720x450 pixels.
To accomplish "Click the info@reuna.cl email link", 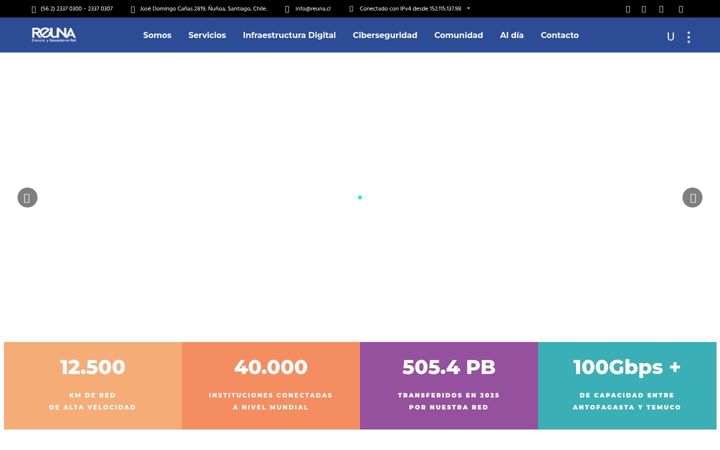I will coord(313,9).
